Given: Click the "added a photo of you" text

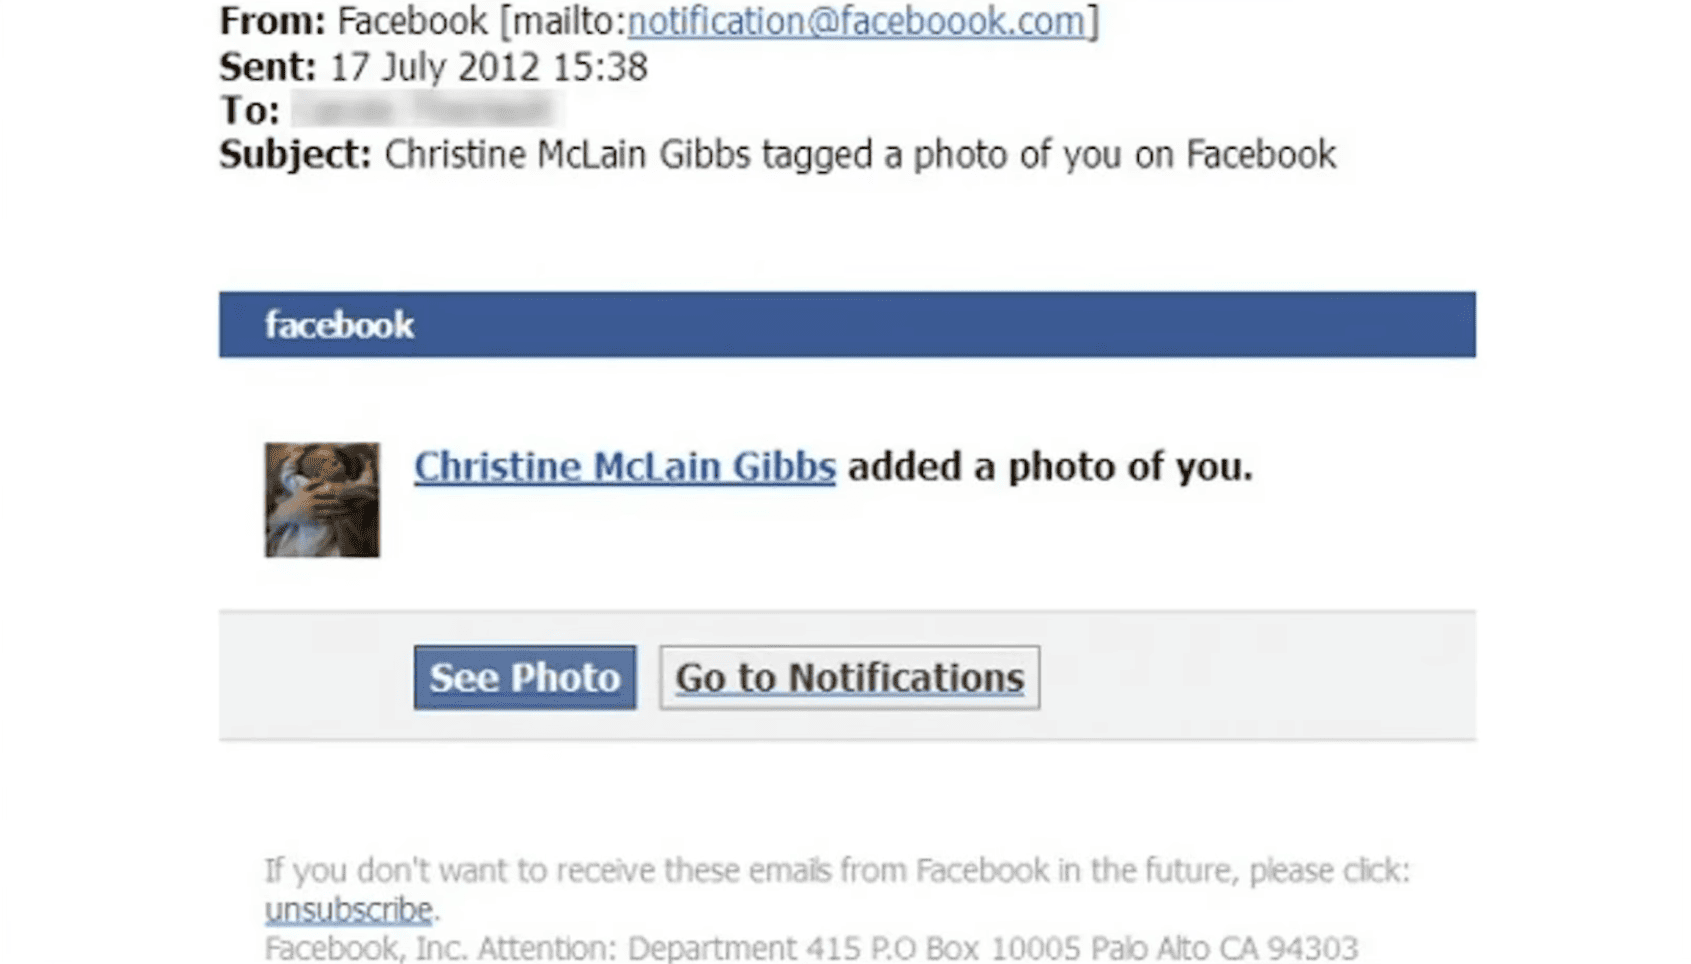Looking at the screenshot, I should 1050,467.
